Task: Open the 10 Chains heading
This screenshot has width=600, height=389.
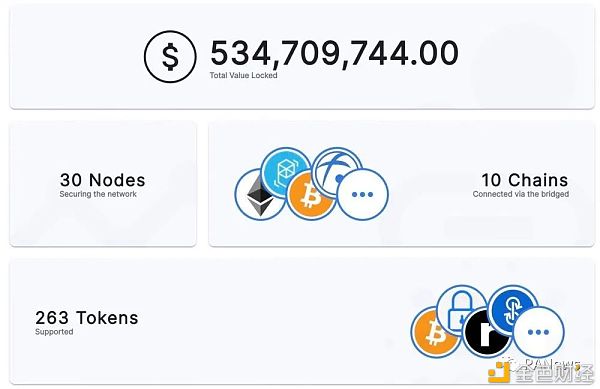Action: (x=525, y=180)
